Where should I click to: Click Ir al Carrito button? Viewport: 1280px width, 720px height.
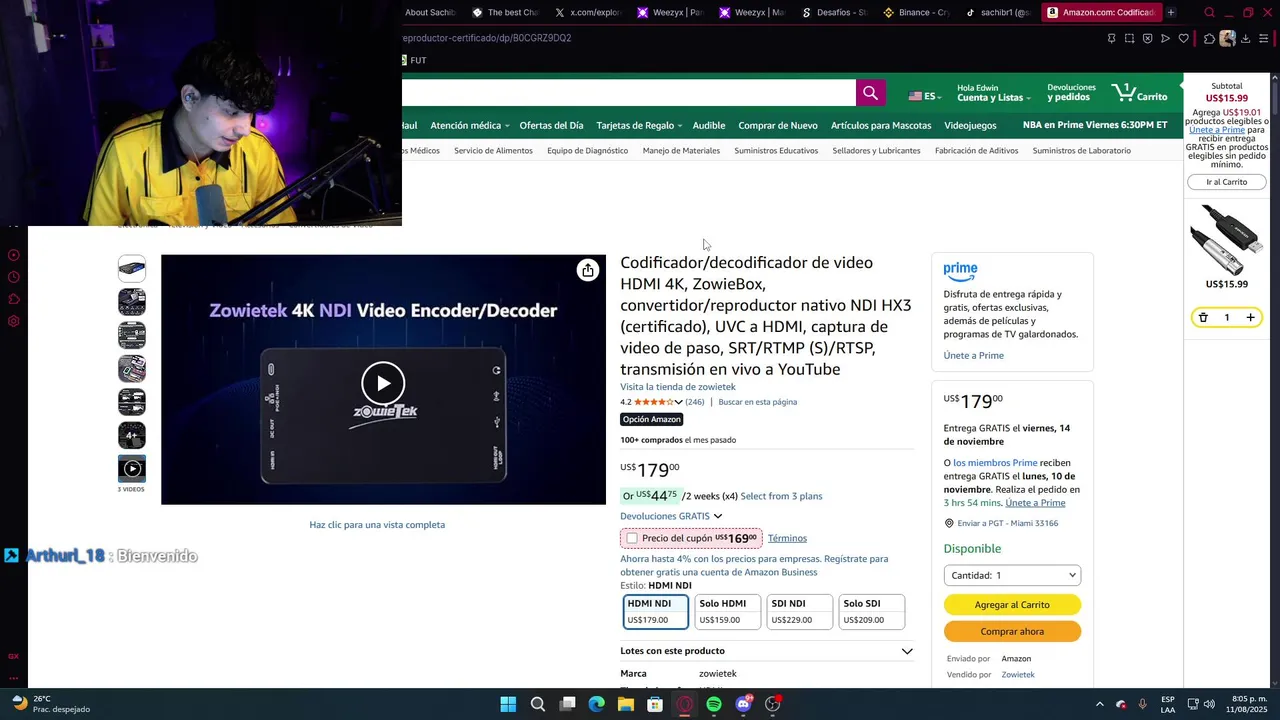pos(1227,182)
